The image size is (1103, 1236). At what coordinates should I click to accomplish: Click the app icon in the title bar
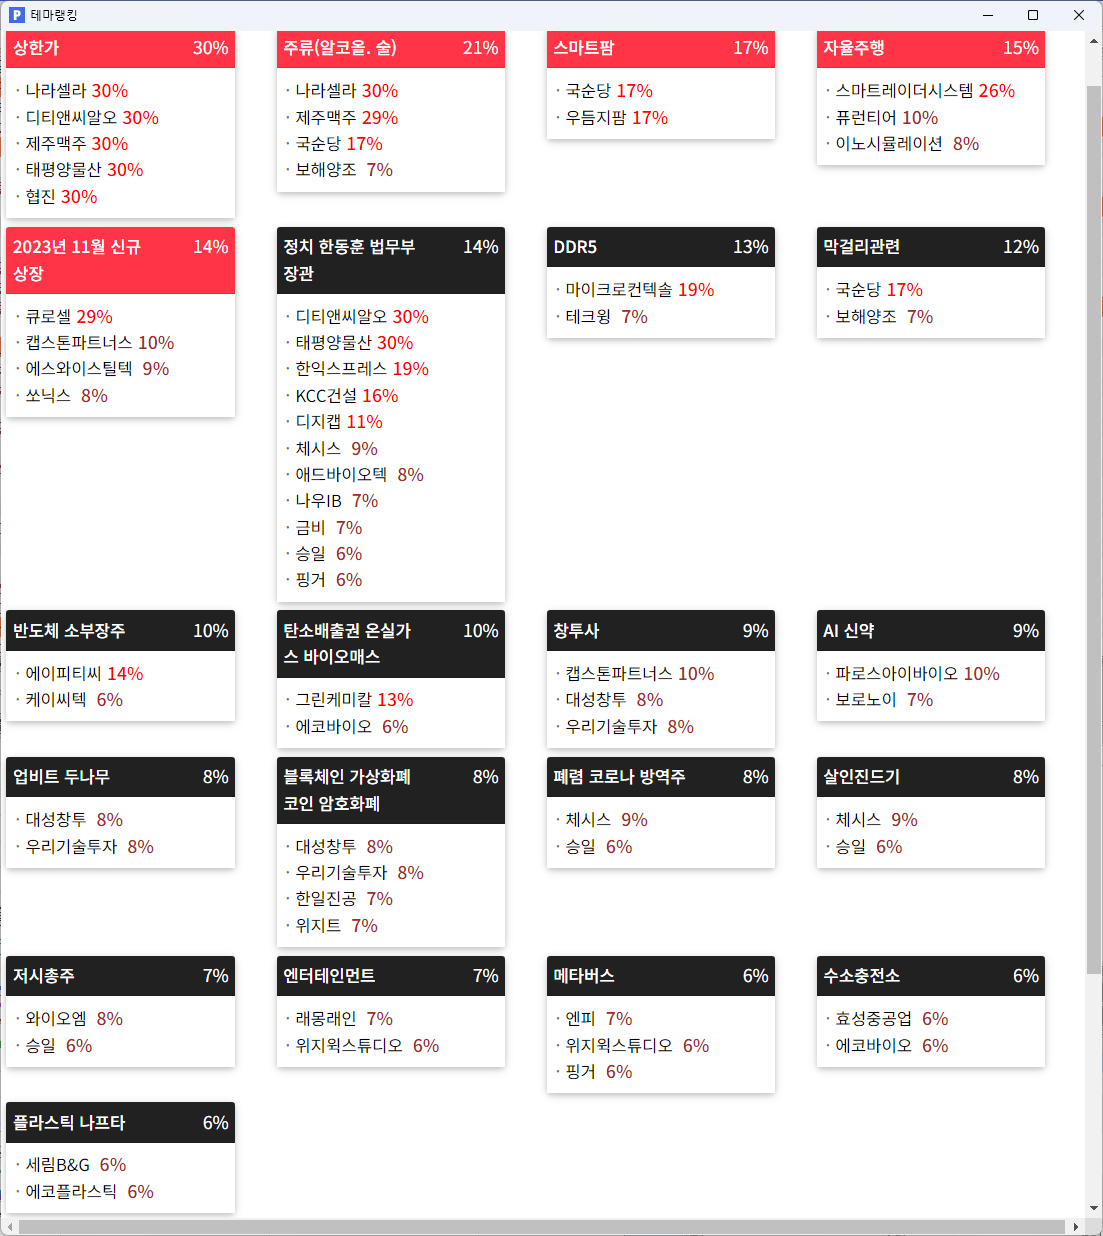16,15
